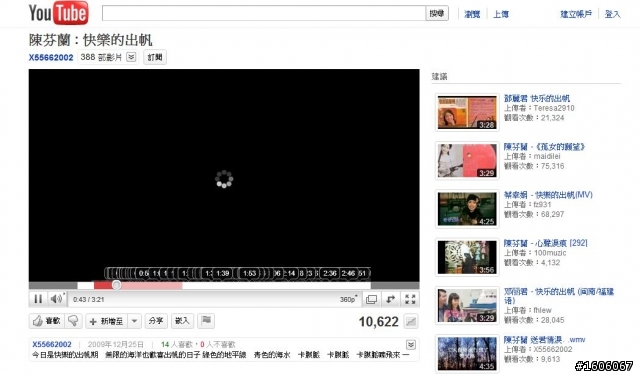Click the YouTube logo
Image resolution: width=640 pixels, height=374 pixels.
(x=58, y=13)
